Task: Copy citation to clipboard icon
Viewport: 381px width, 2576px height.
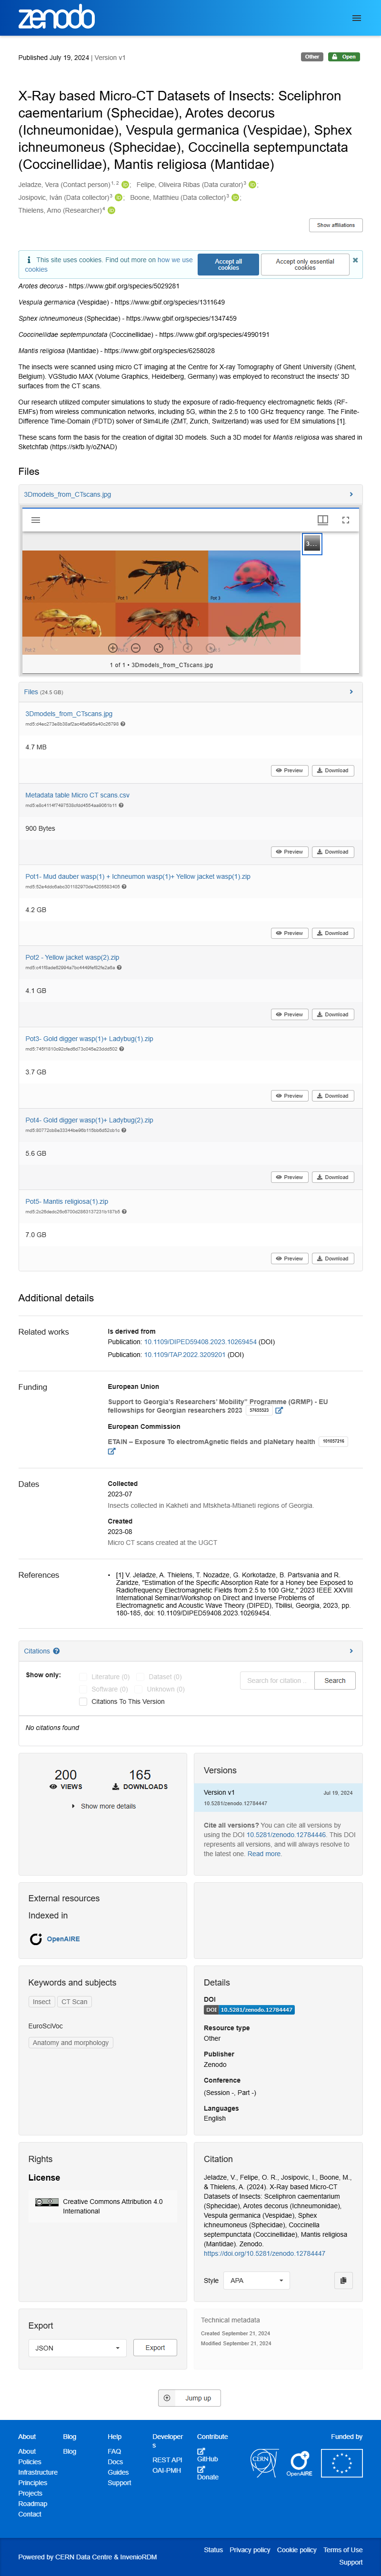Action: (x=343, y=2280)
